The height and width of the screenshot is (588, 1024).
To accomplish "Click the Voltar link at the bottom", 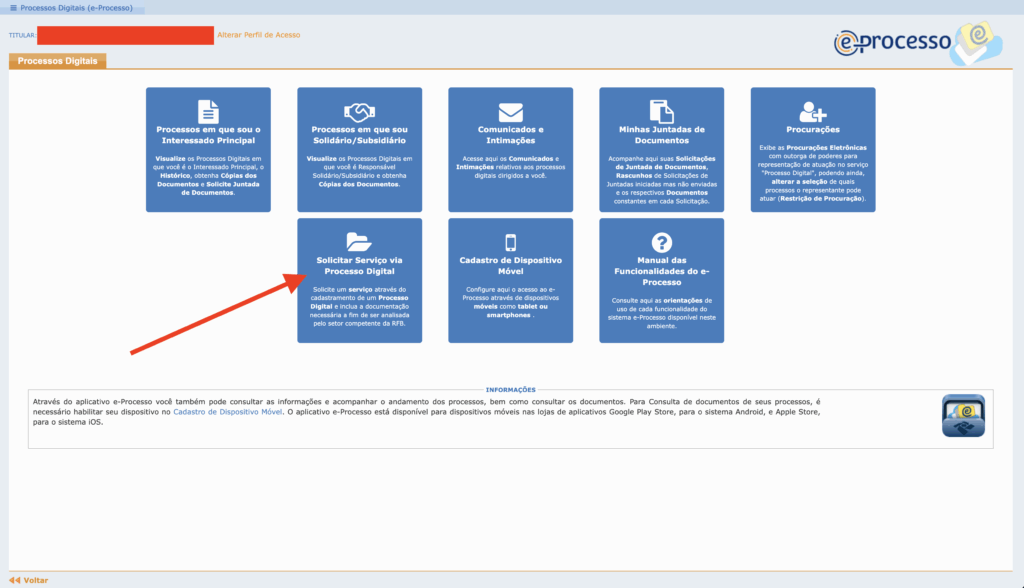I will (36, 580).
